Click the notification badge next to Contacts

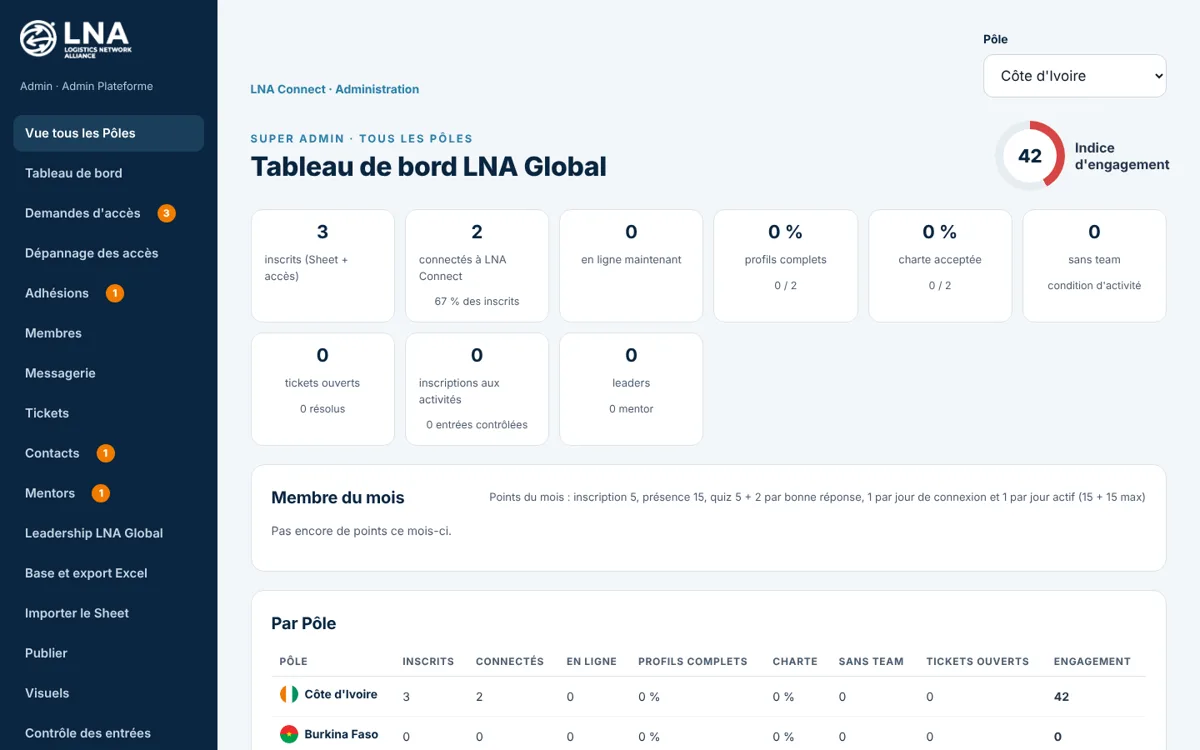(105, 453)
